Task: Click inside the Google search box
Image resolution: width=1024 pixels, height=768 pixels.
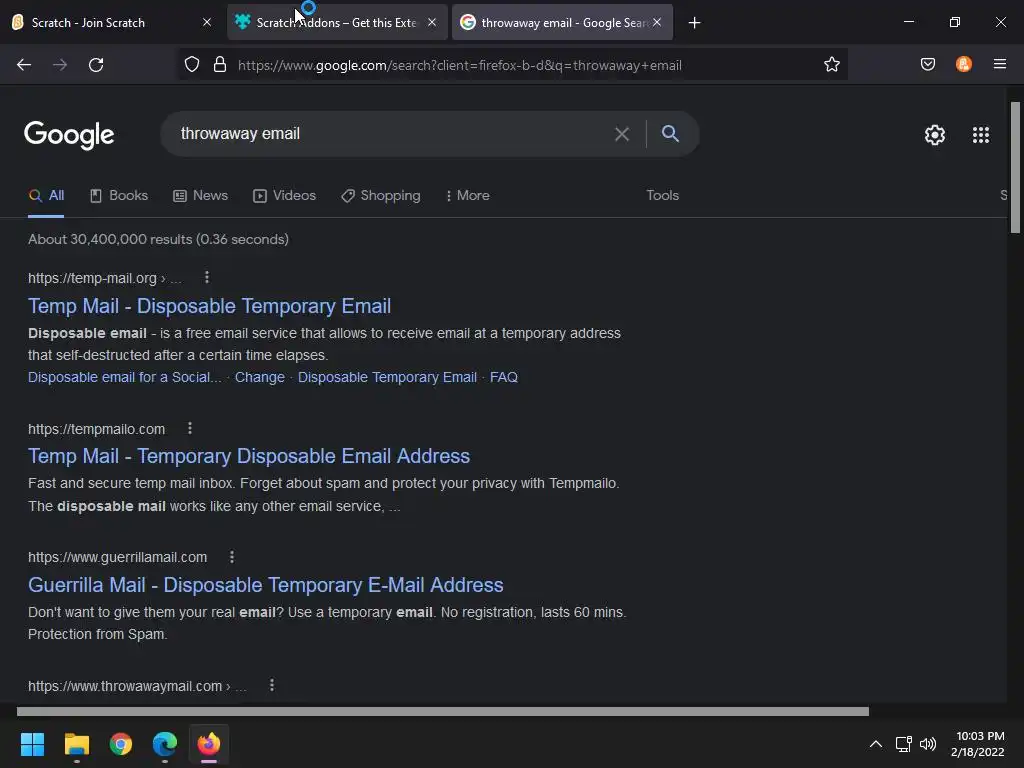Action: [x=392, y=134]
